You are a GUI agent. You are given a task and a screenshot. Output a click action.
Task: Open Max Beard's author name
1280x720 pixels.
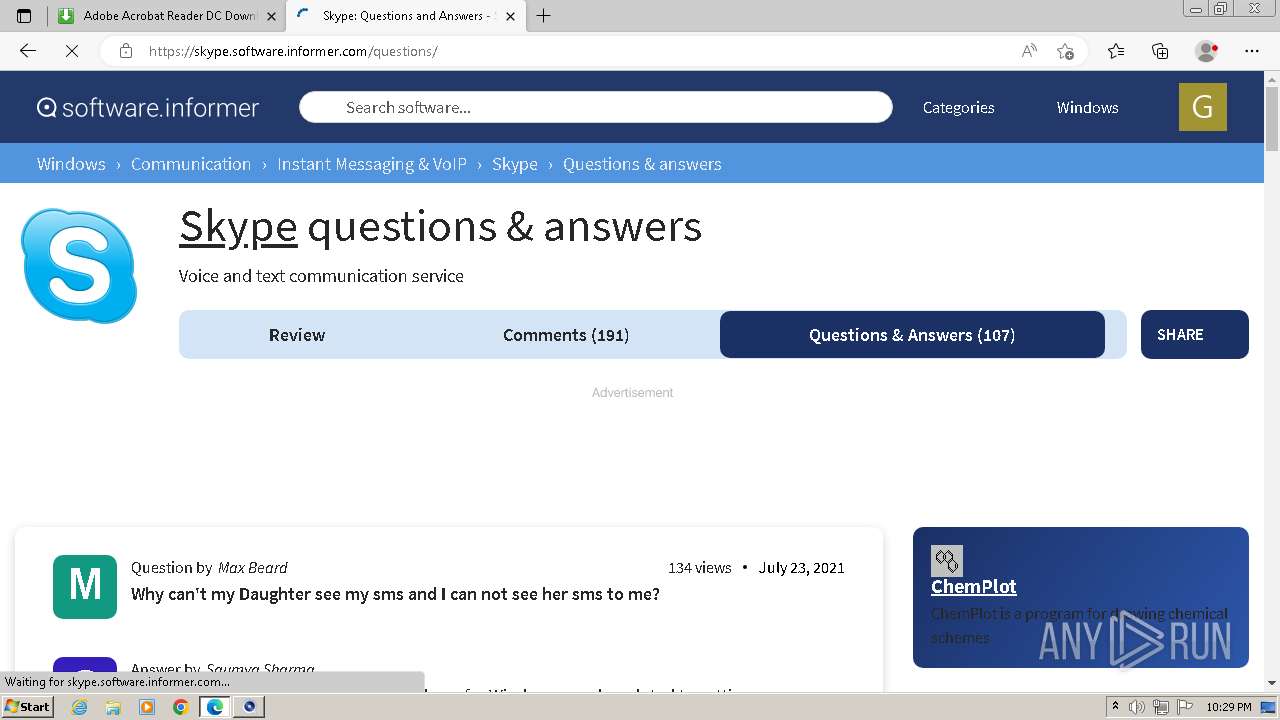253,567
